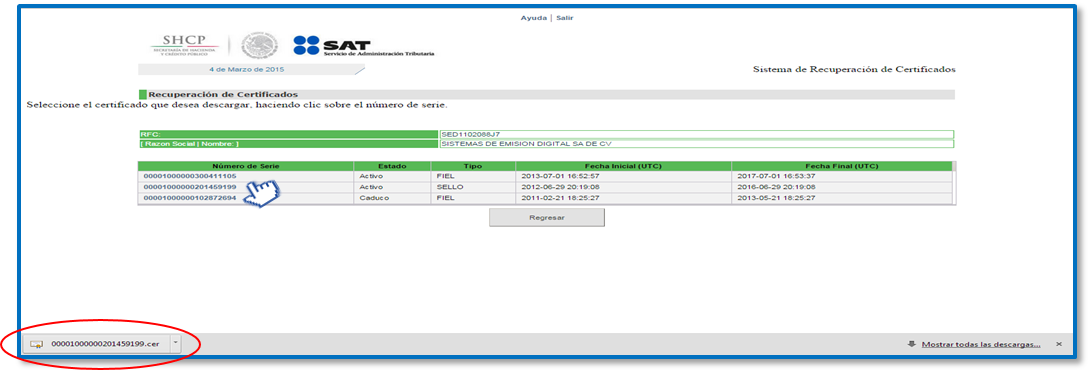Click the 4 de Marzo de 2015 date label

coord(247,70)
